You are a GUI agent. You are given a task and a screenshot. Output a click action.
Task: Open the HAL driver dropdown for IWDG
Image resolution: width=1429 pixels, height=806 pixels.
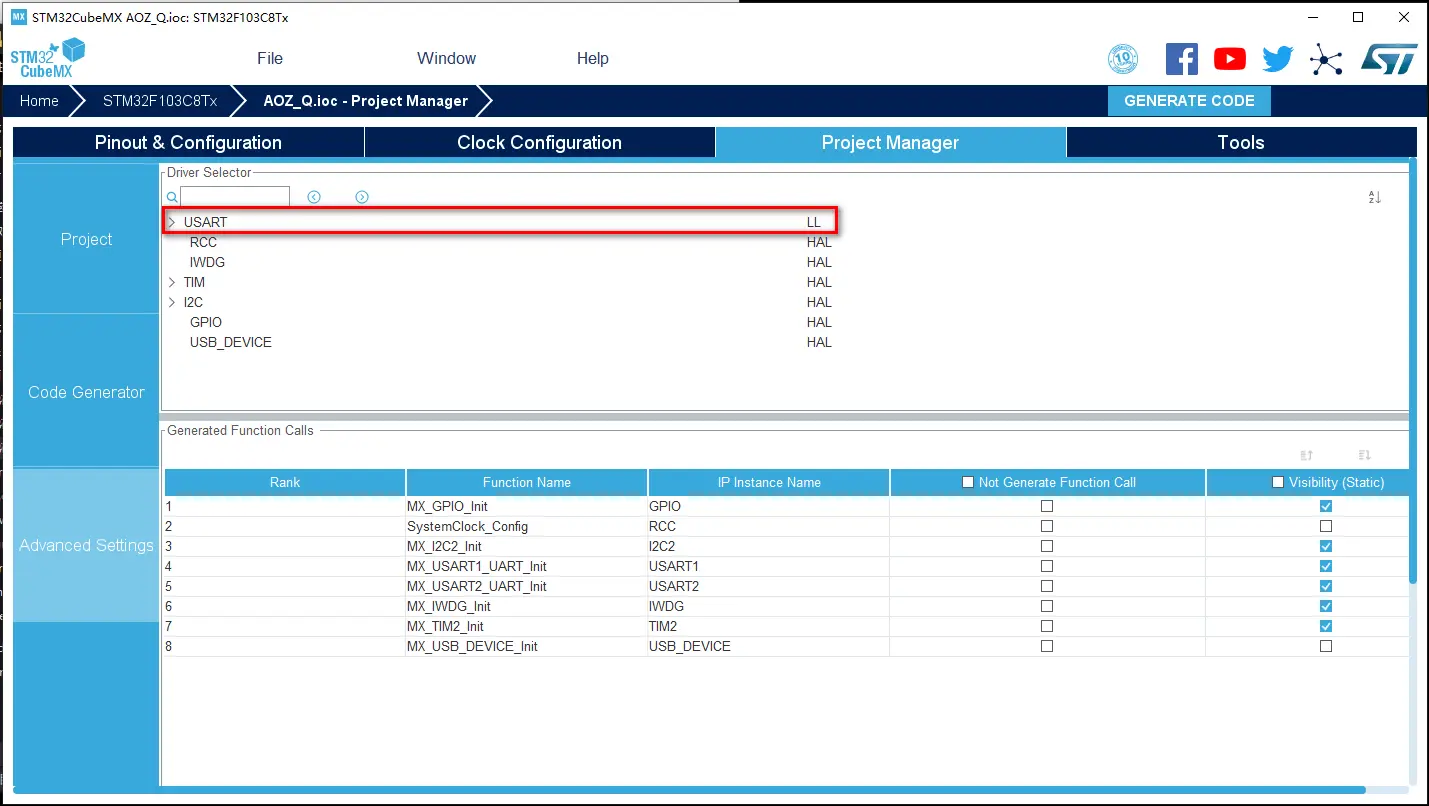pyautogui.click(x=819, y=262)
